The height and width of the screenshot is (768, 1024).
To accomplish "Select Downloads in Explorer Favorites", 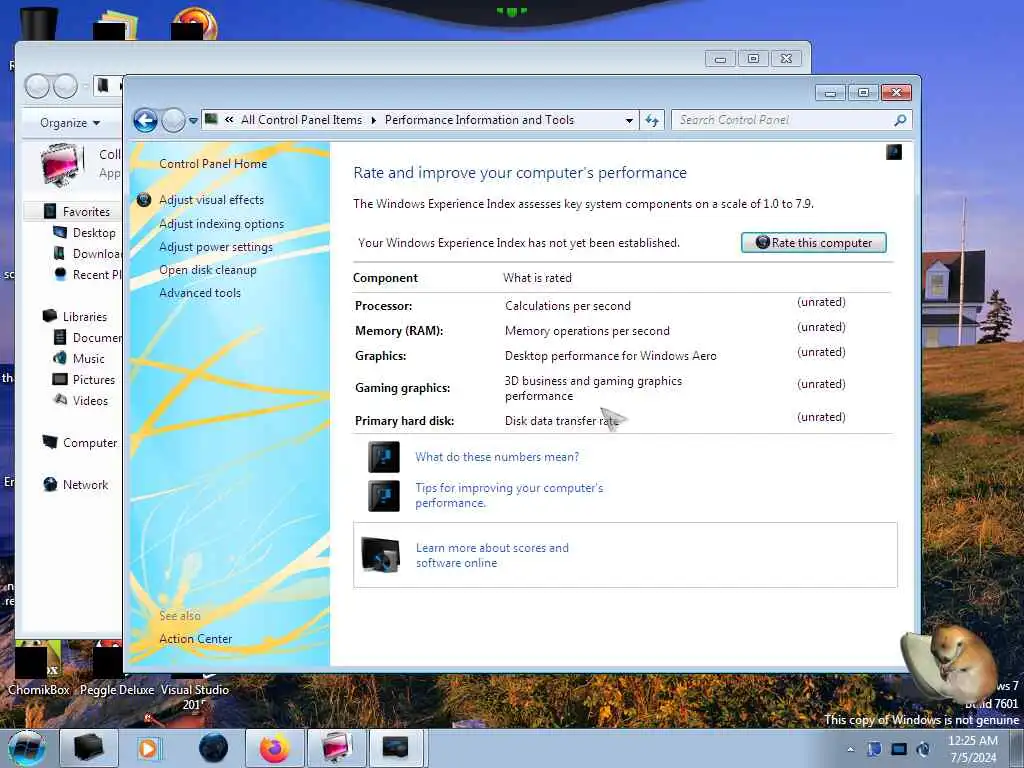I will click(x=97, y=254).
